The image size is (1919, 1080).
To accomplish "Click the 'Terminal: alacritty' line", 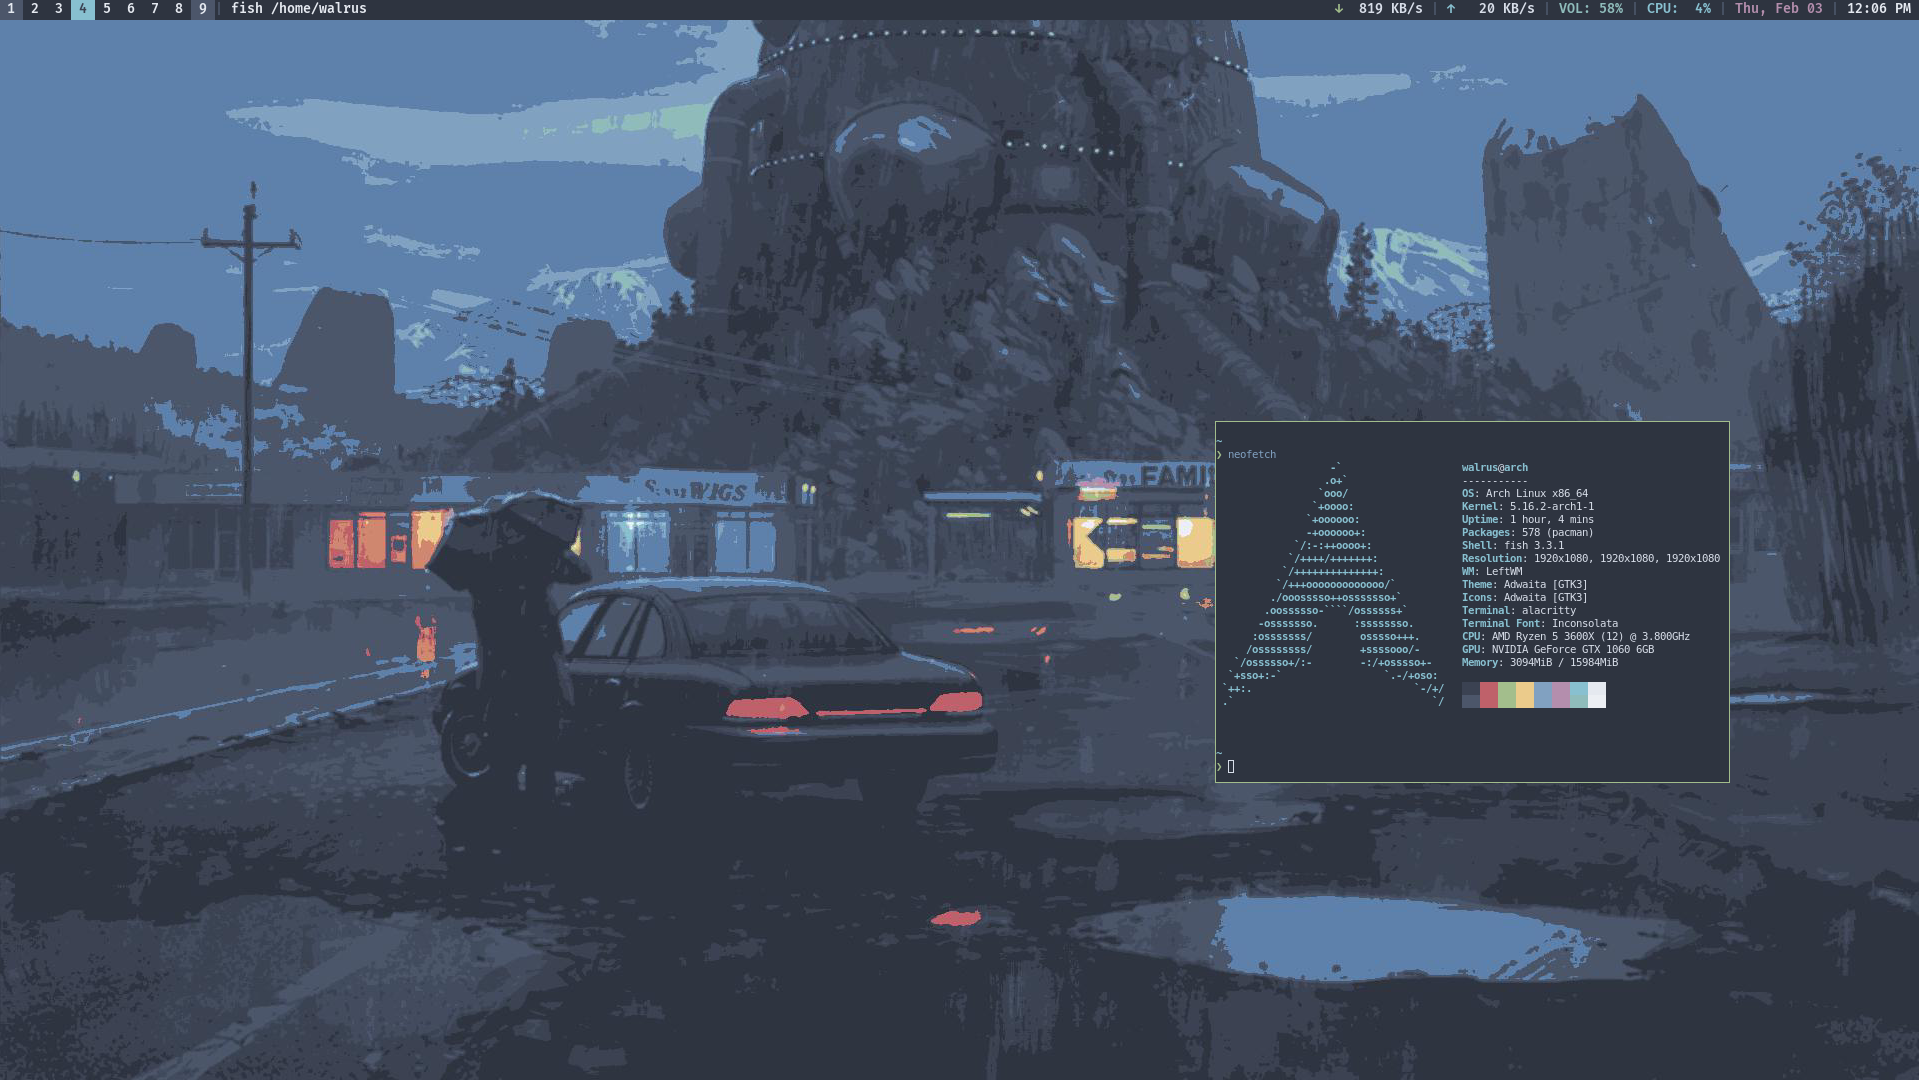I will click(1519, 611).
